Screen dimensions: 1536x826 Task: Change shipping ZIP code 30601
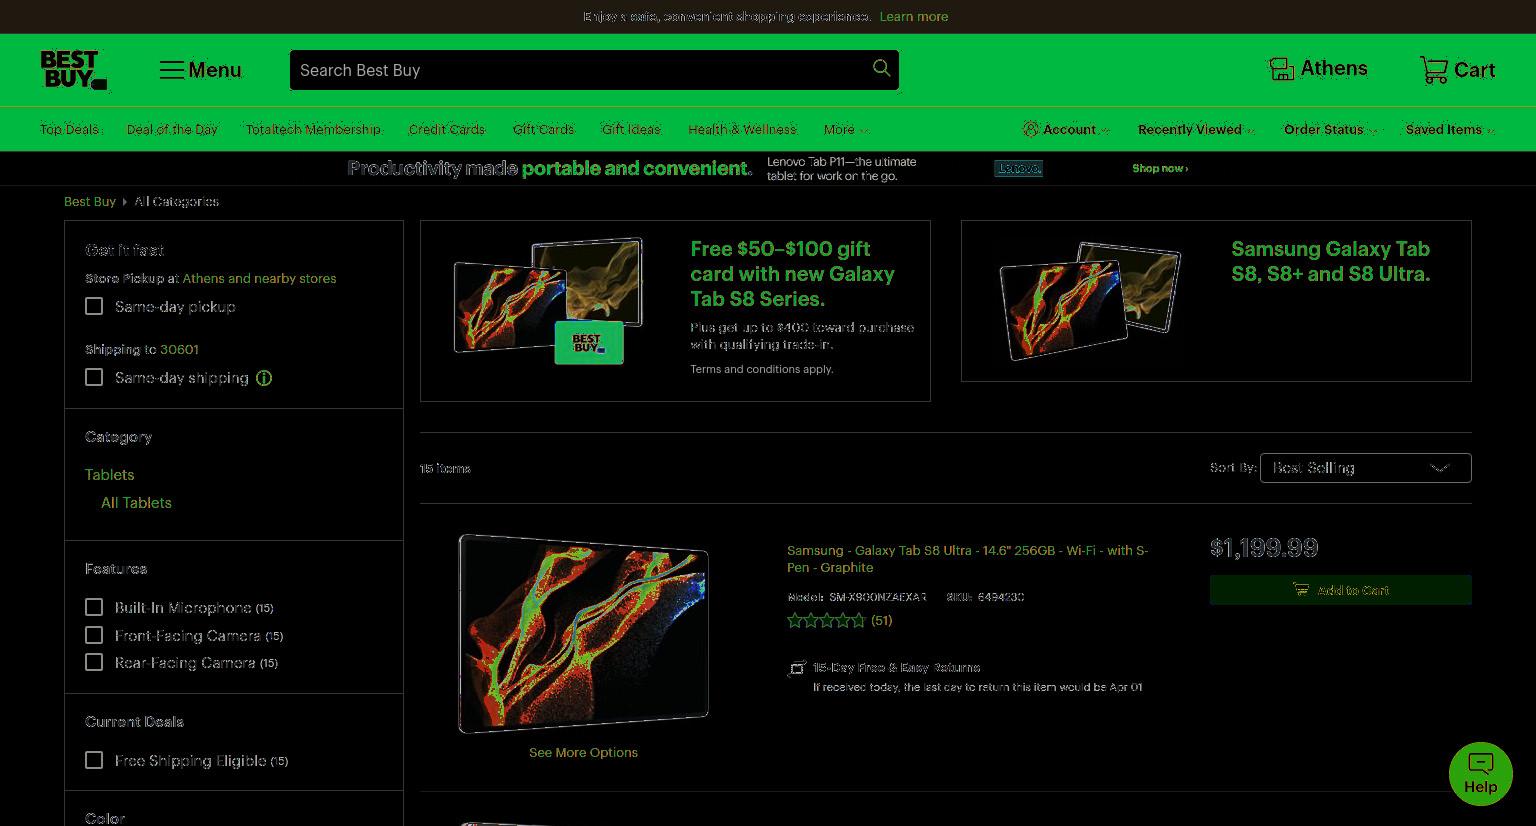[179, 350]
